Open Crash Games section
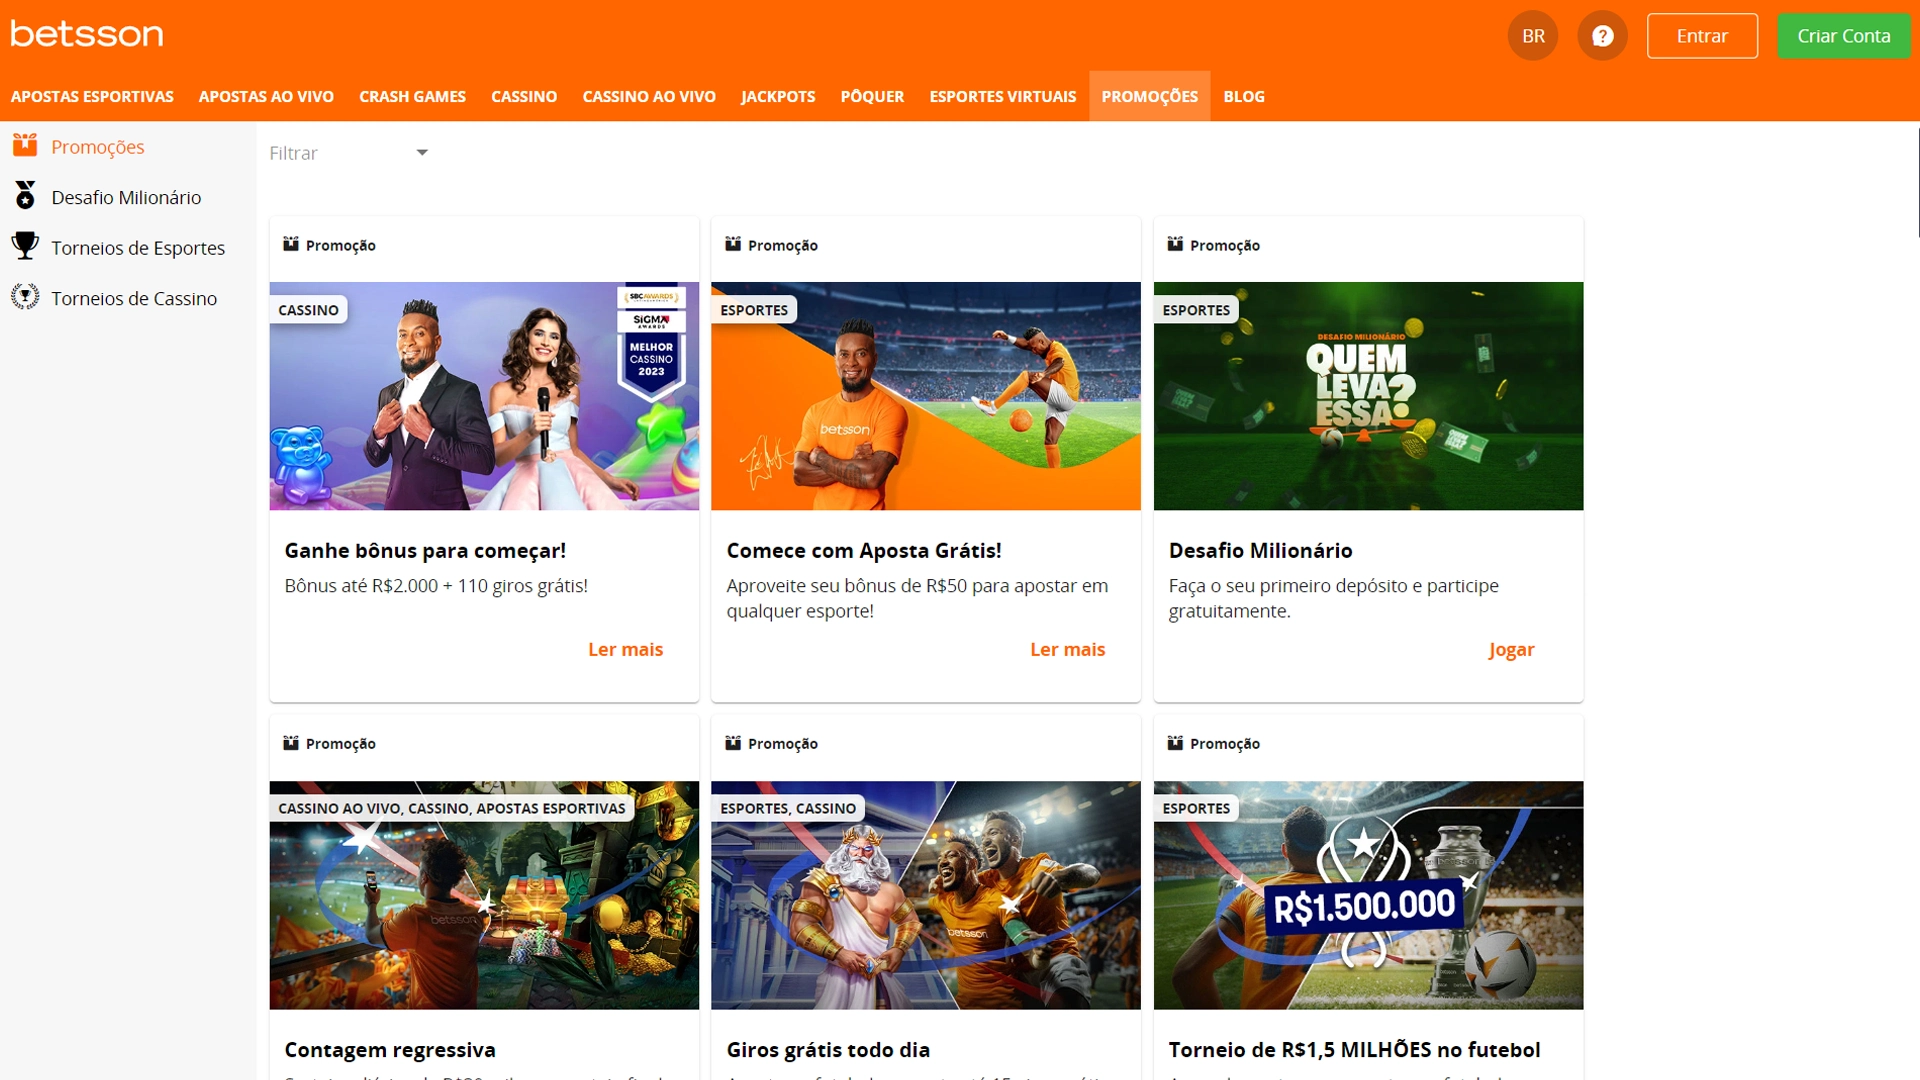This screenshot has height=1080, width=1920. pyautogui.click(x=412, y=96)
